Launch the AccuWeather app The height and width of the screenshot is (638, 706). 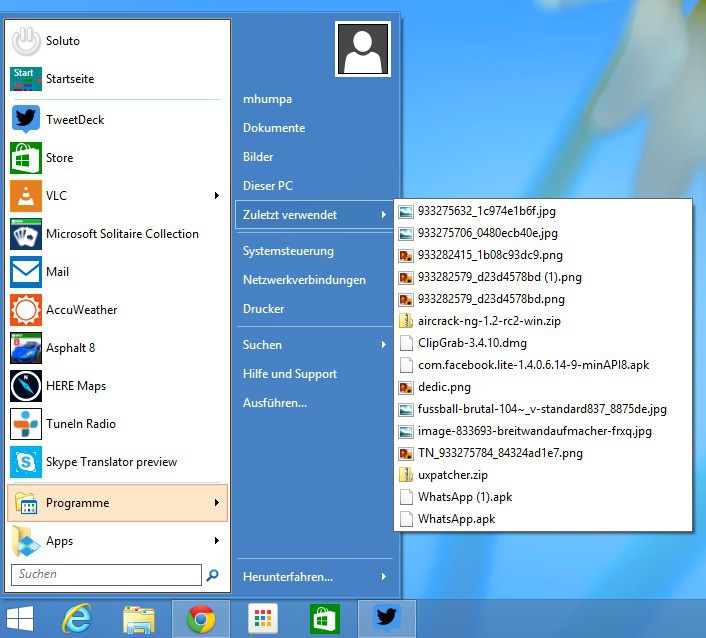(x=81, y=310)
